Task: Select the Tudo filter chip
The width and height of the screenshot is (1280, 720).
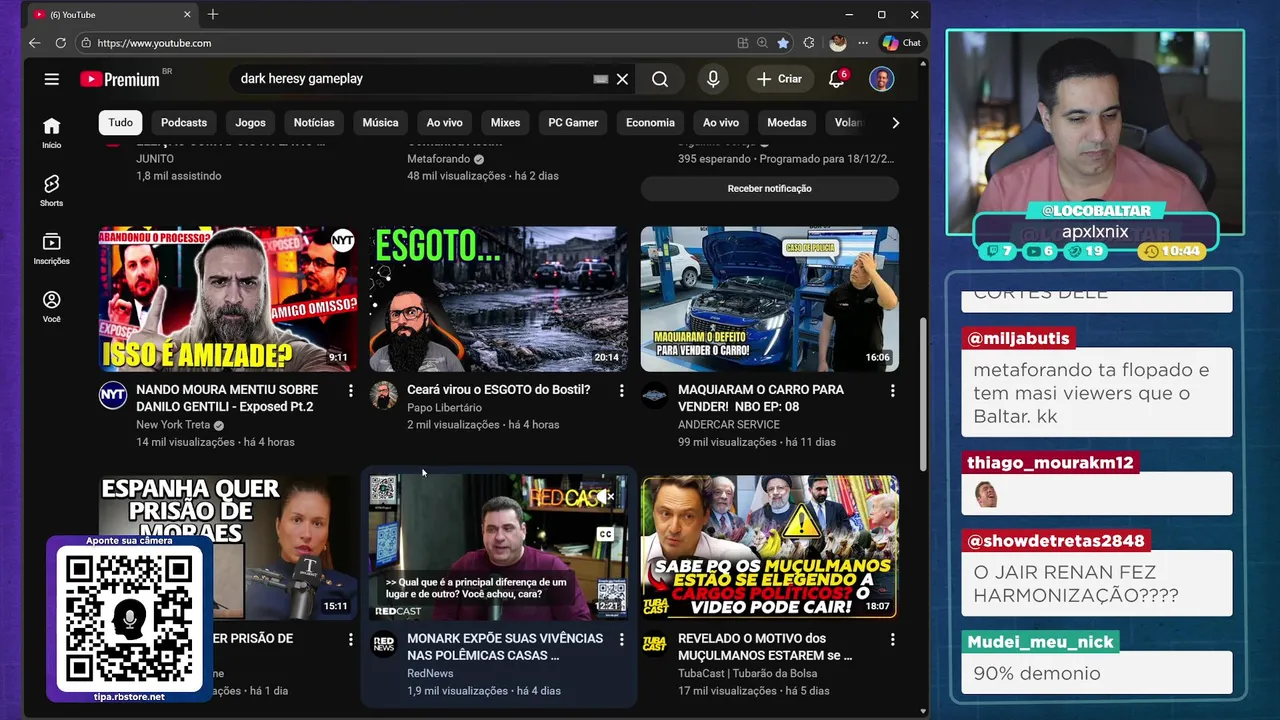Action: (x=120, y=122)
